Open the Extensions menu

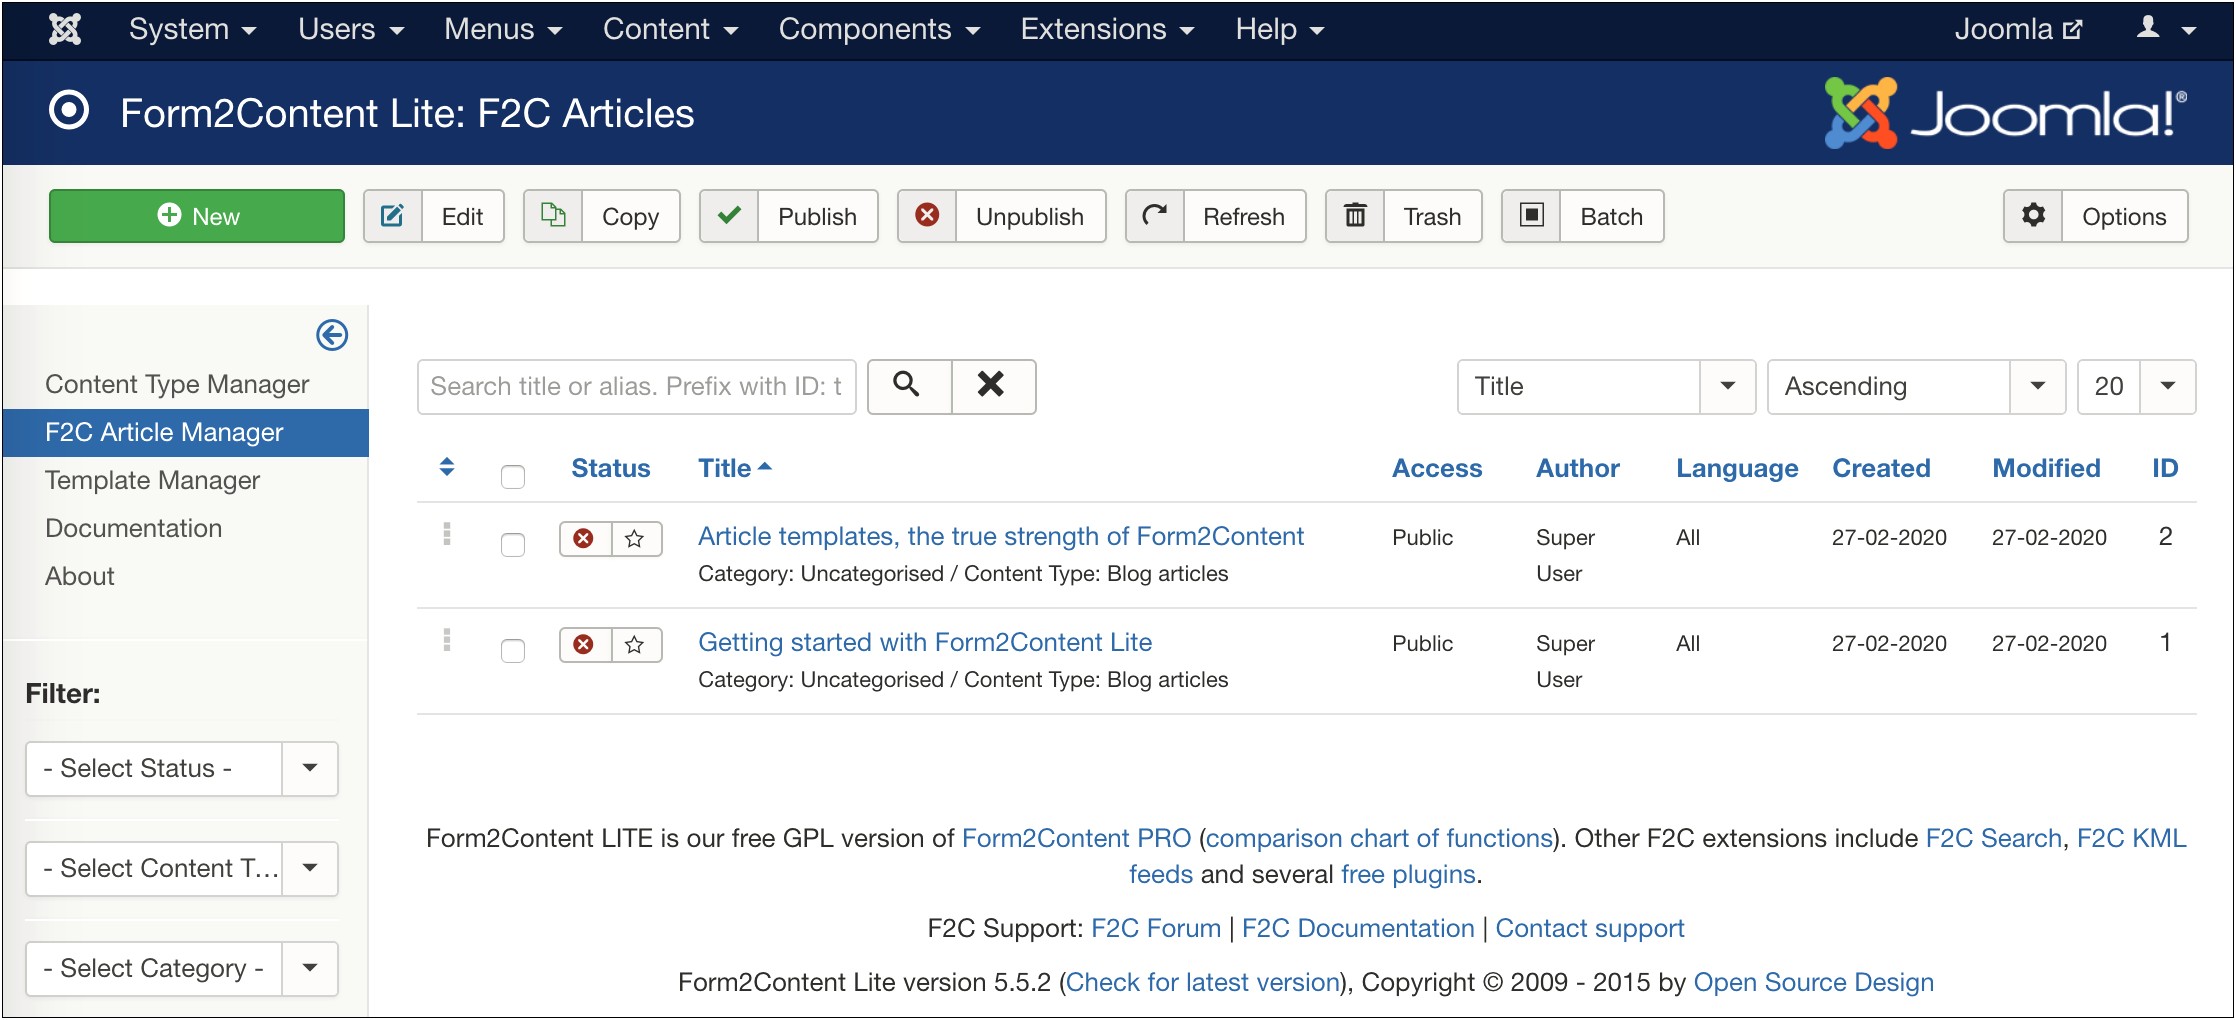[x=1107, y=29]
